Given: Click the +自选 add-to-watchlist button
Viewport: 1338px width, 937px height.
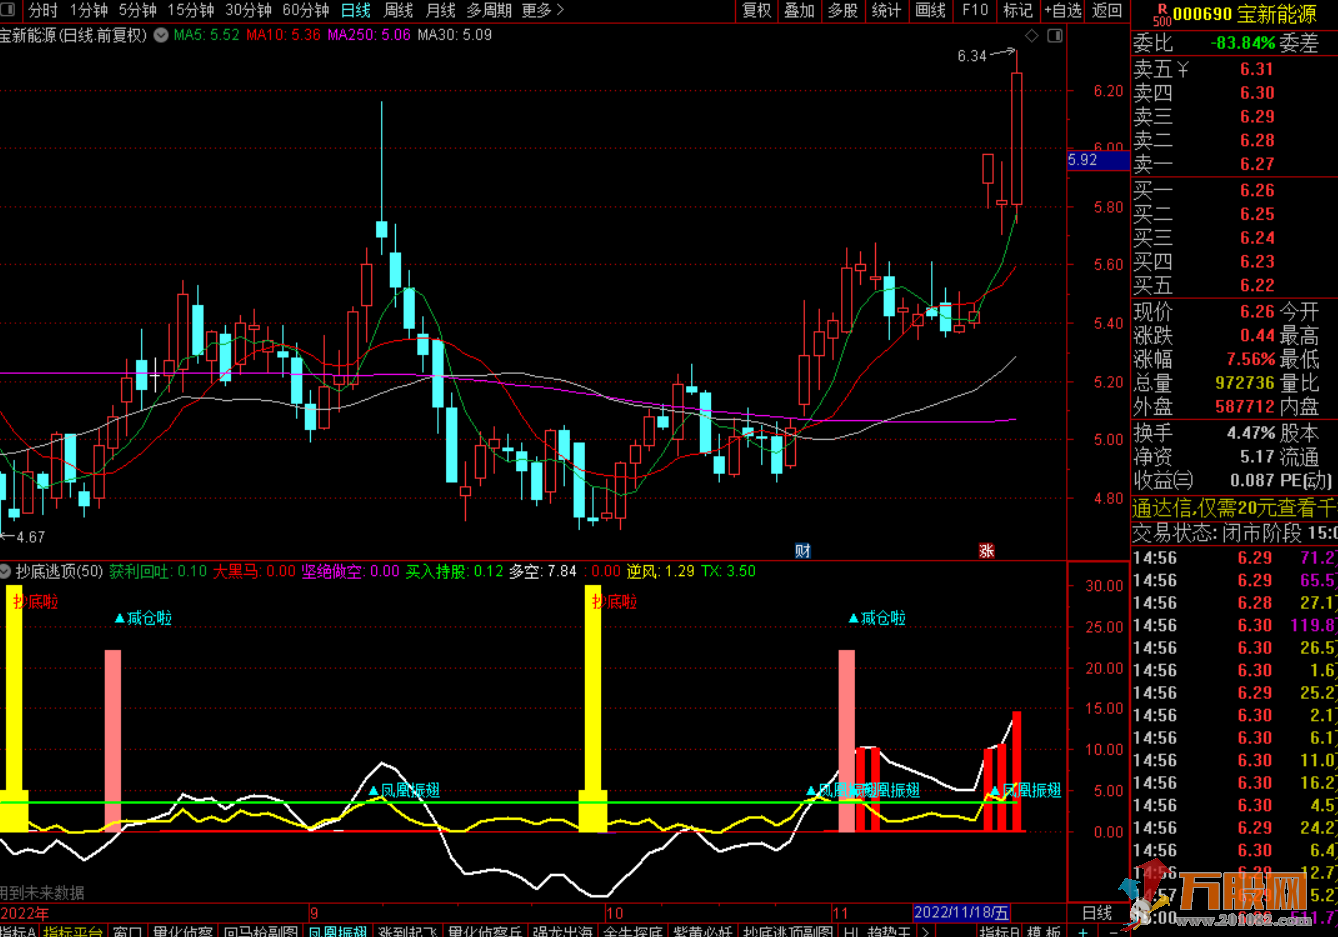Looking at the screenshot, I should click(1063, 10).
